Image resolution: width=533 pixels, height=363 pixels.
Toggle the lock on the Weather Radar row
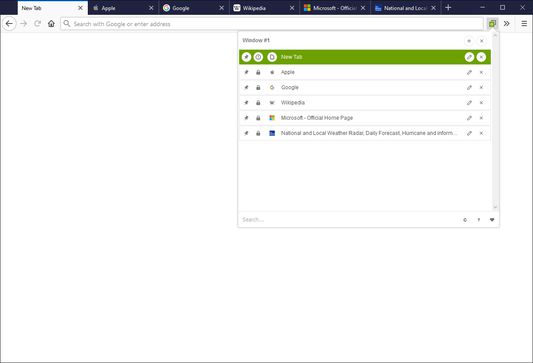[258, 133]
